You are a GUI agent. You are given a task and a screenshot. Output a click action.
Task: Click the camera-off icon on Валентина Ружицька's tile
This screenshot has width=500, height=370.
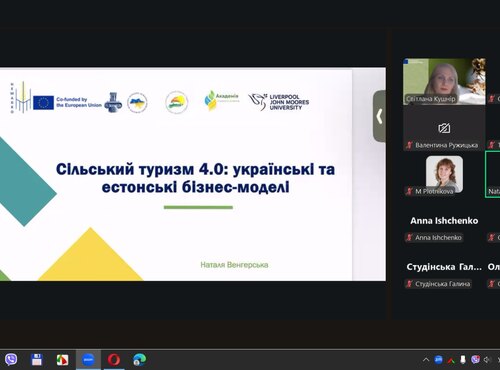tap(444, 128)
